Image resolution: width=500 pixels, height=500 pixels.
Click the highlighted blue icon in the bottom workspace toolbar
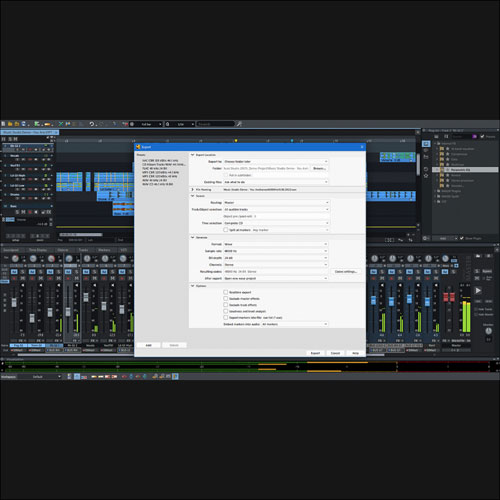[x=77, y=376]
